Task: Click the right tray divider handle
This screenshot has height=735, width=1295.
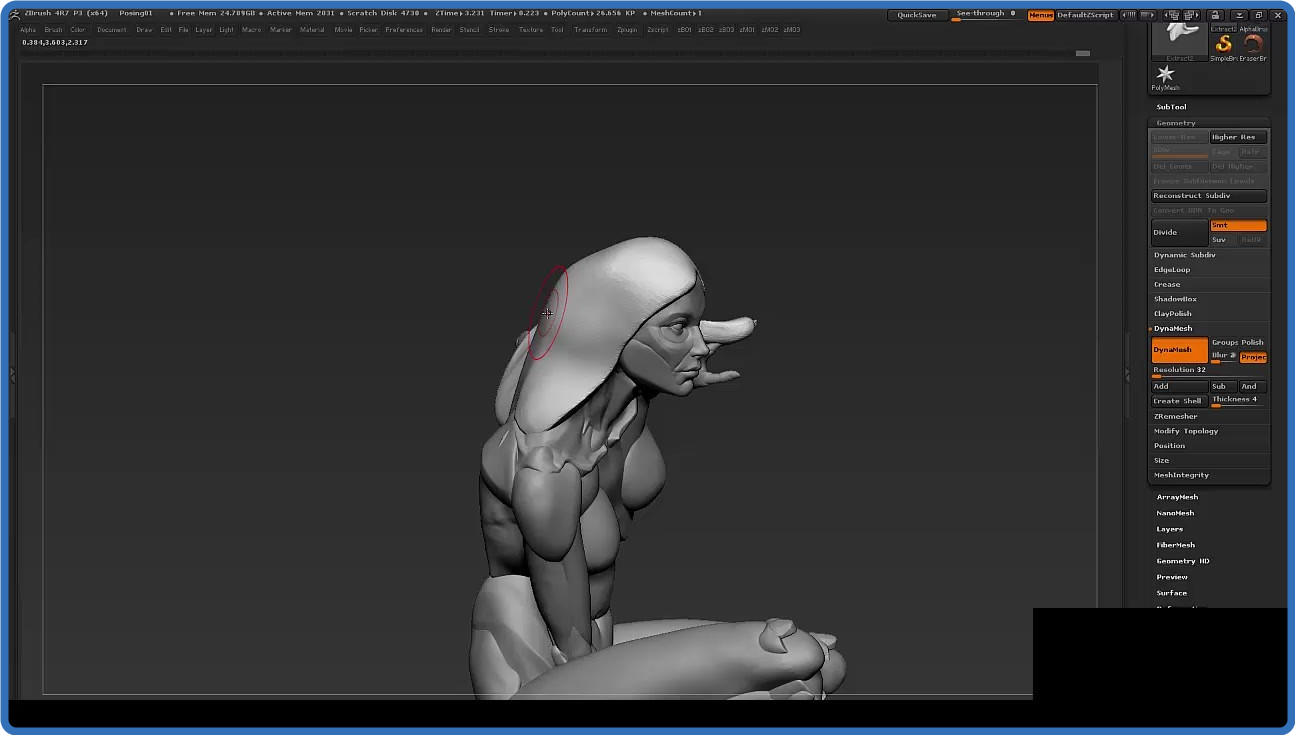Action: point(1127,375)
